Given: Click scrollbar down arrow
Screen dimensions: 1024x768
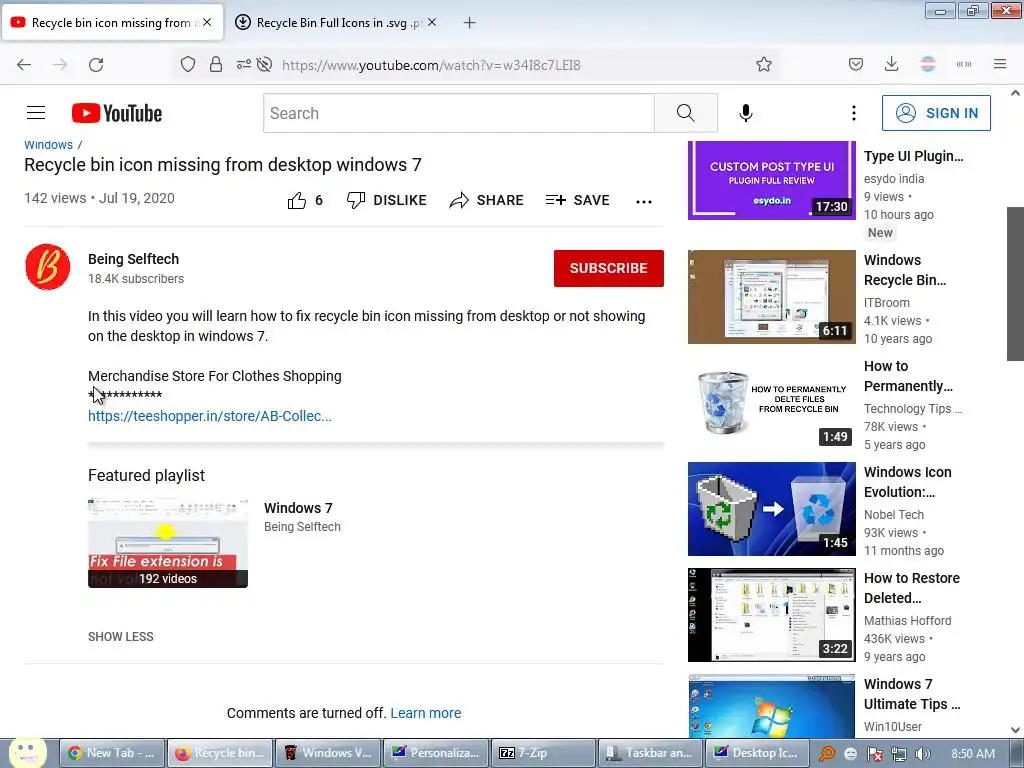Looking at the screenshot, I should pyautogui.click(x=1015, y=729).
